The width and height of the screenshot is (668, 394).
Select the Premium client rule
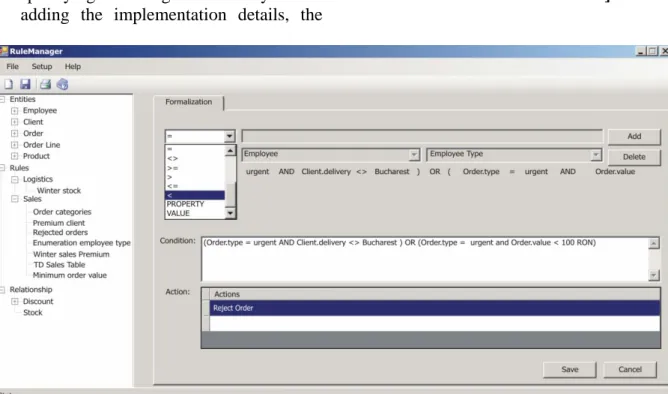coord(59,223)
